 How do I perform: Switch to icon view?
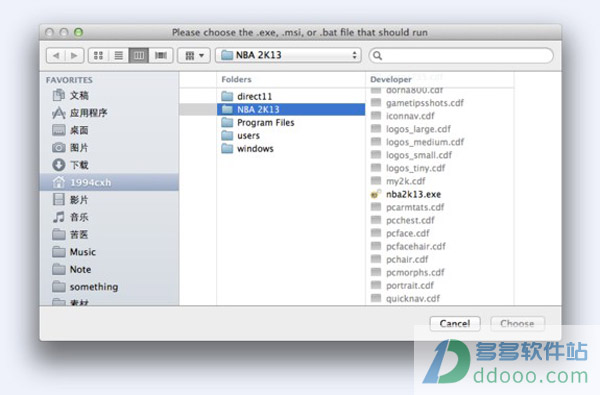98,55
